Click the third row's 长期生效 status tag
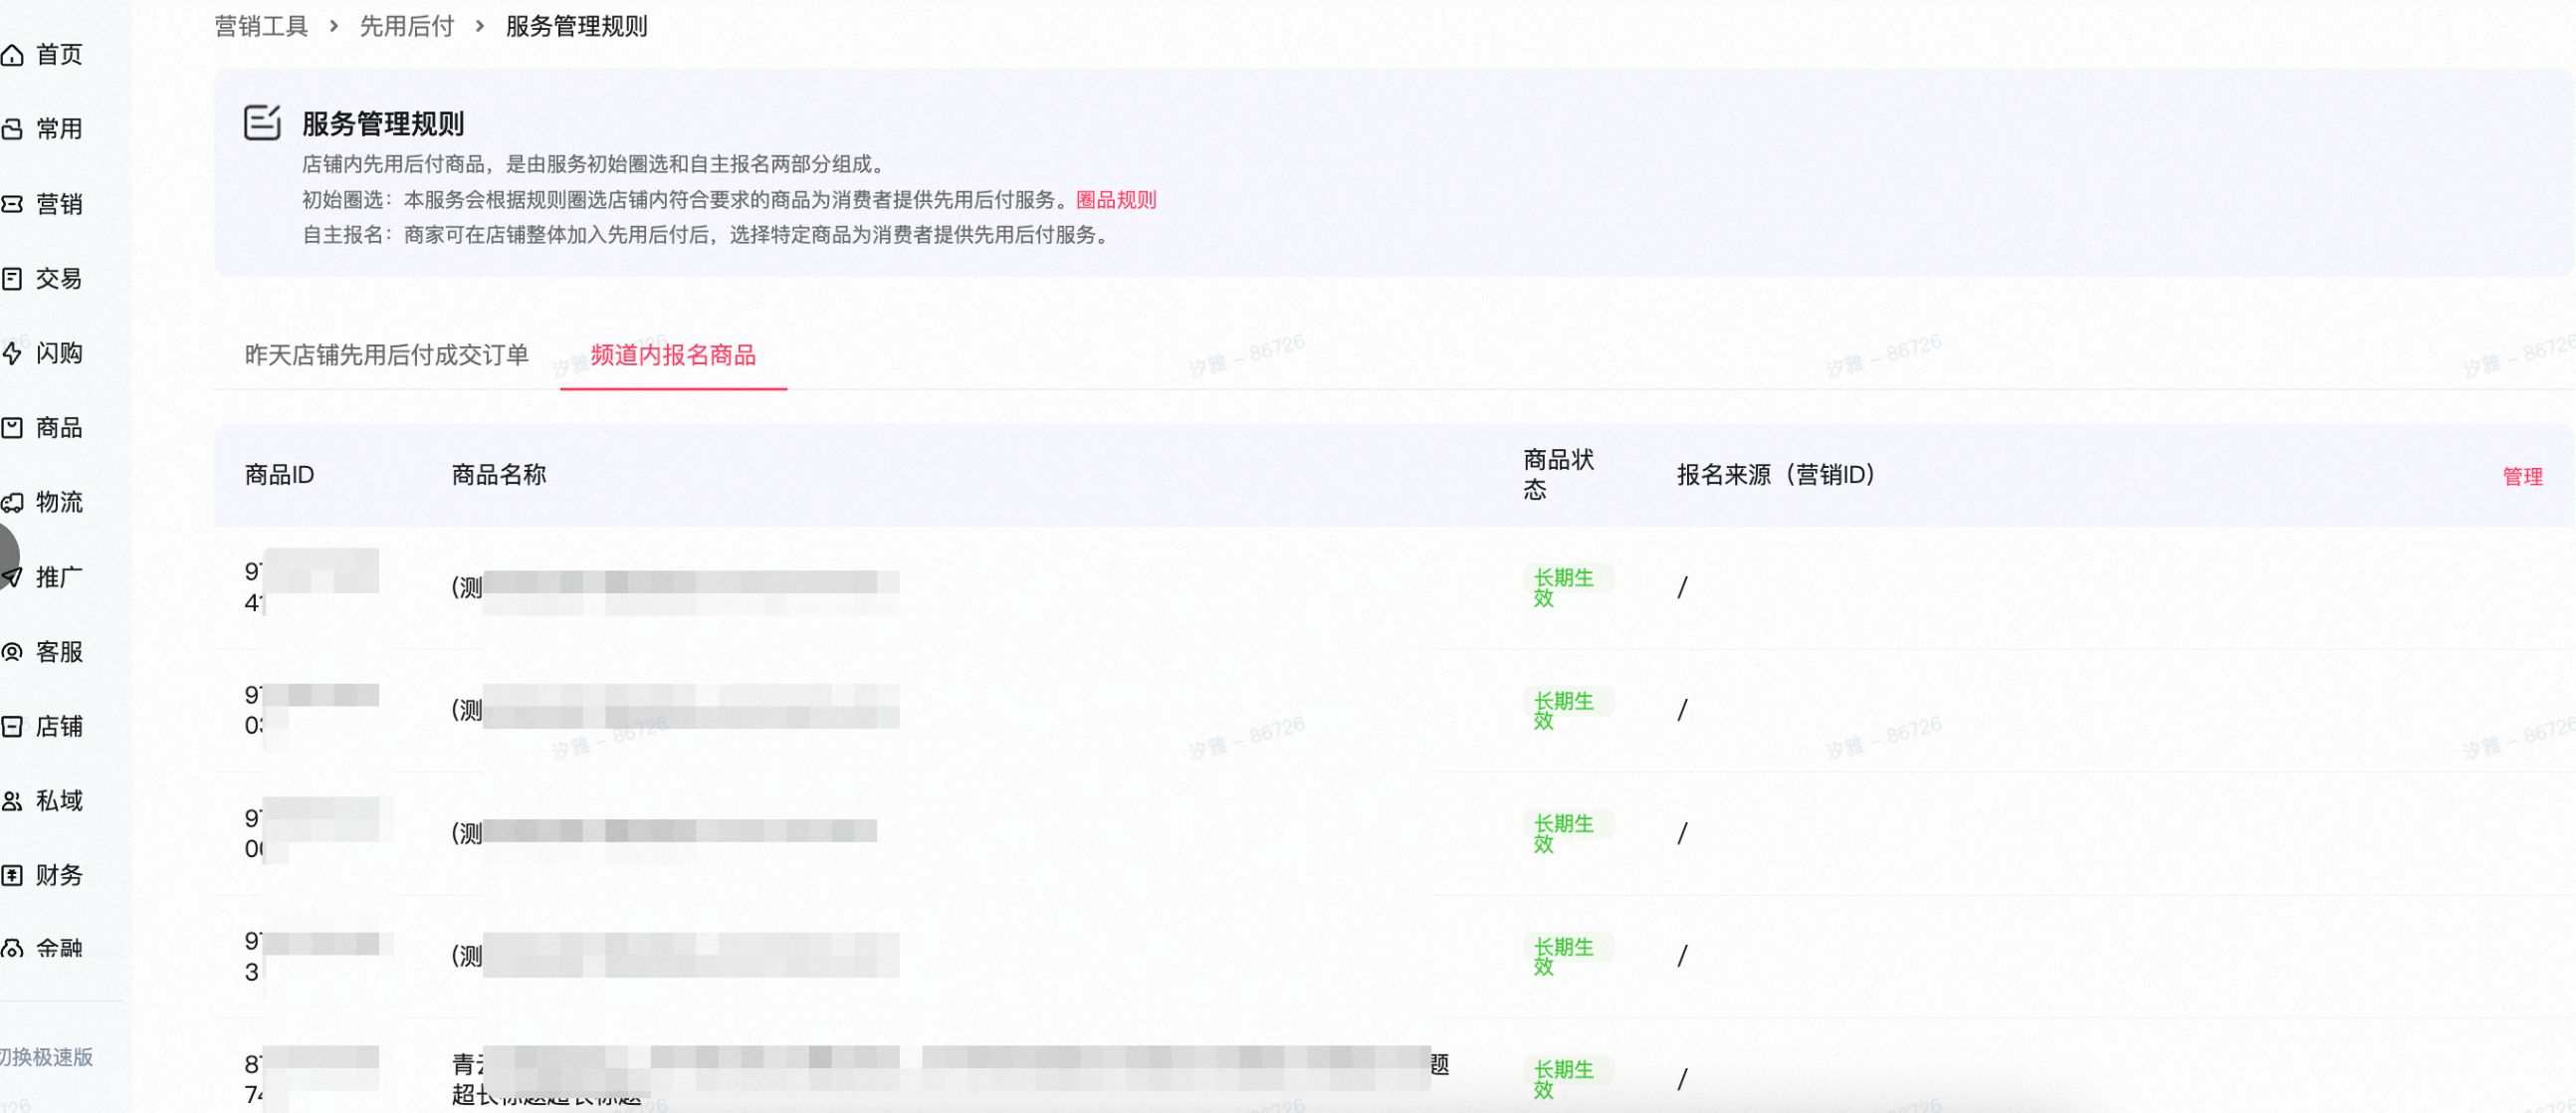Screen dimensions: 2576x1113 [x=1567, y=834]
